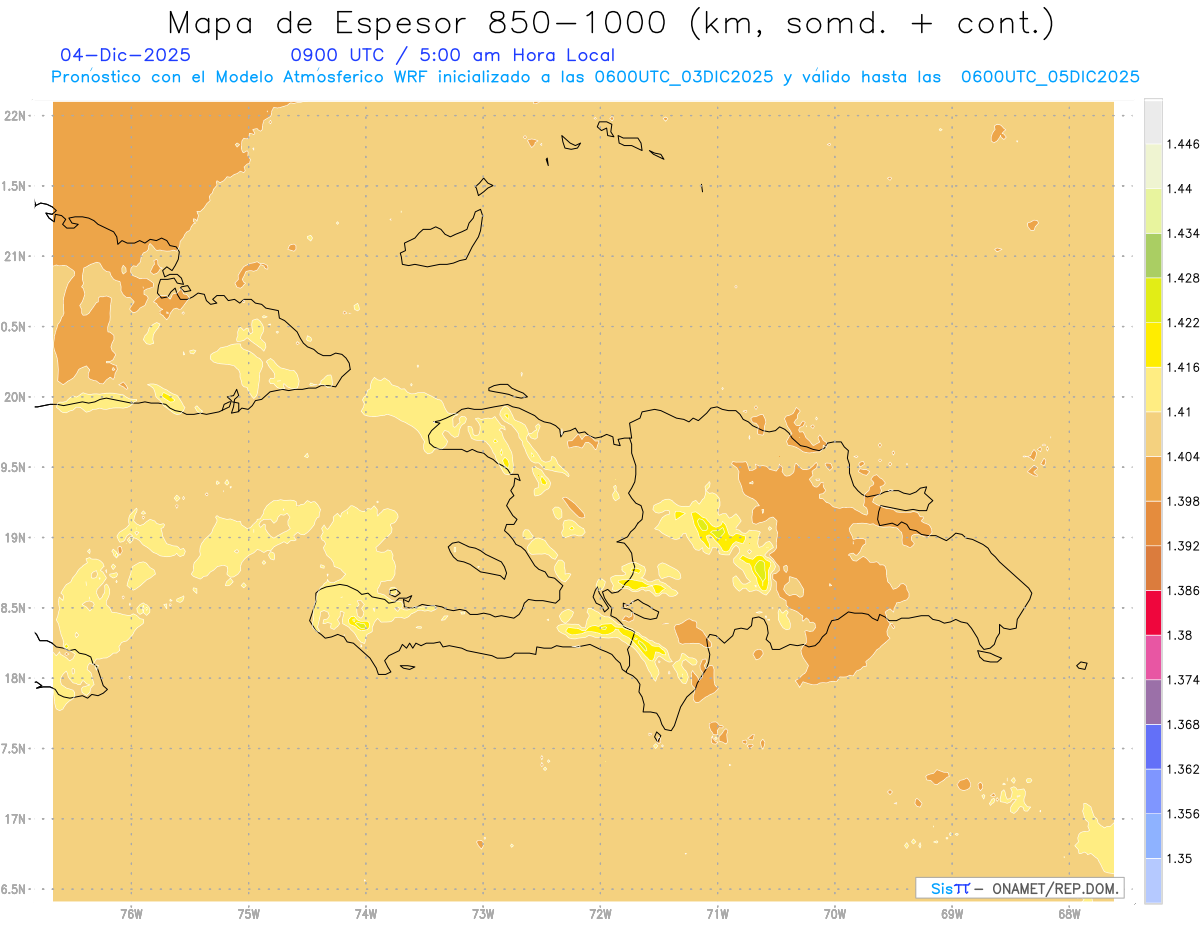Image resolution: width=1200 pixels, height=927 pixels.
Task: Click the colorbar value label '1.374'
Action: point(1183,680)
